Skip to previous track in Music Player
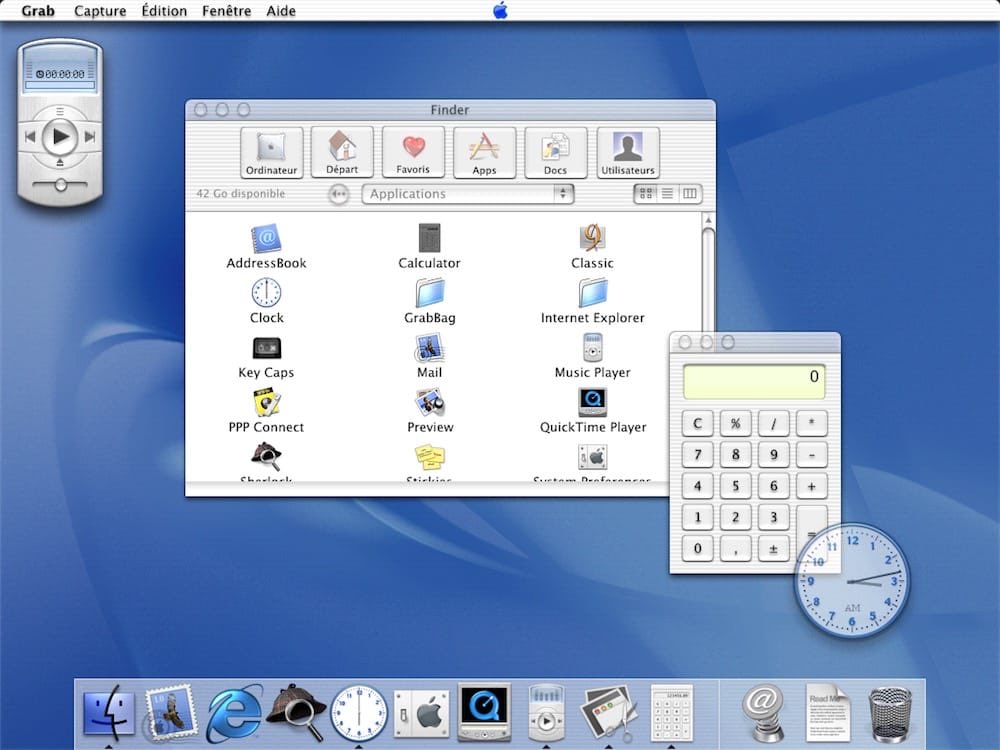The width and height of the screenshot is (1000, 750). [29, 136]
